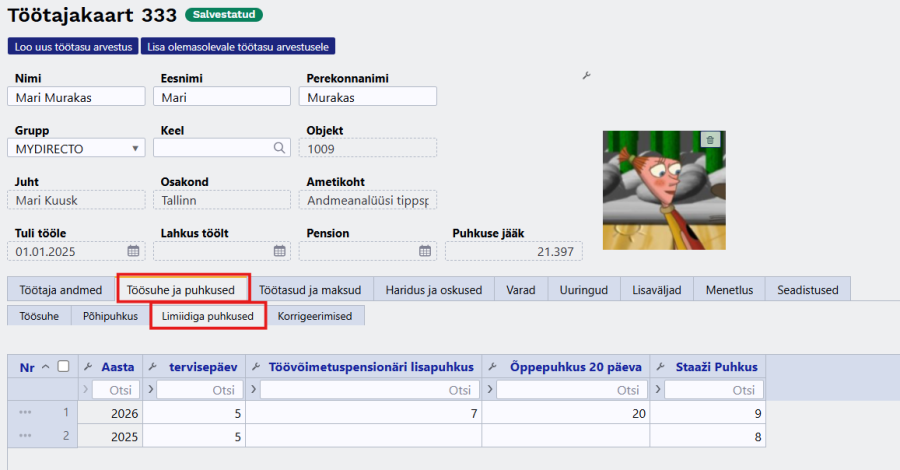The image size is (900, 470).
Task: Toggle sort arrow next to Nr header
Action: [47, 367]
